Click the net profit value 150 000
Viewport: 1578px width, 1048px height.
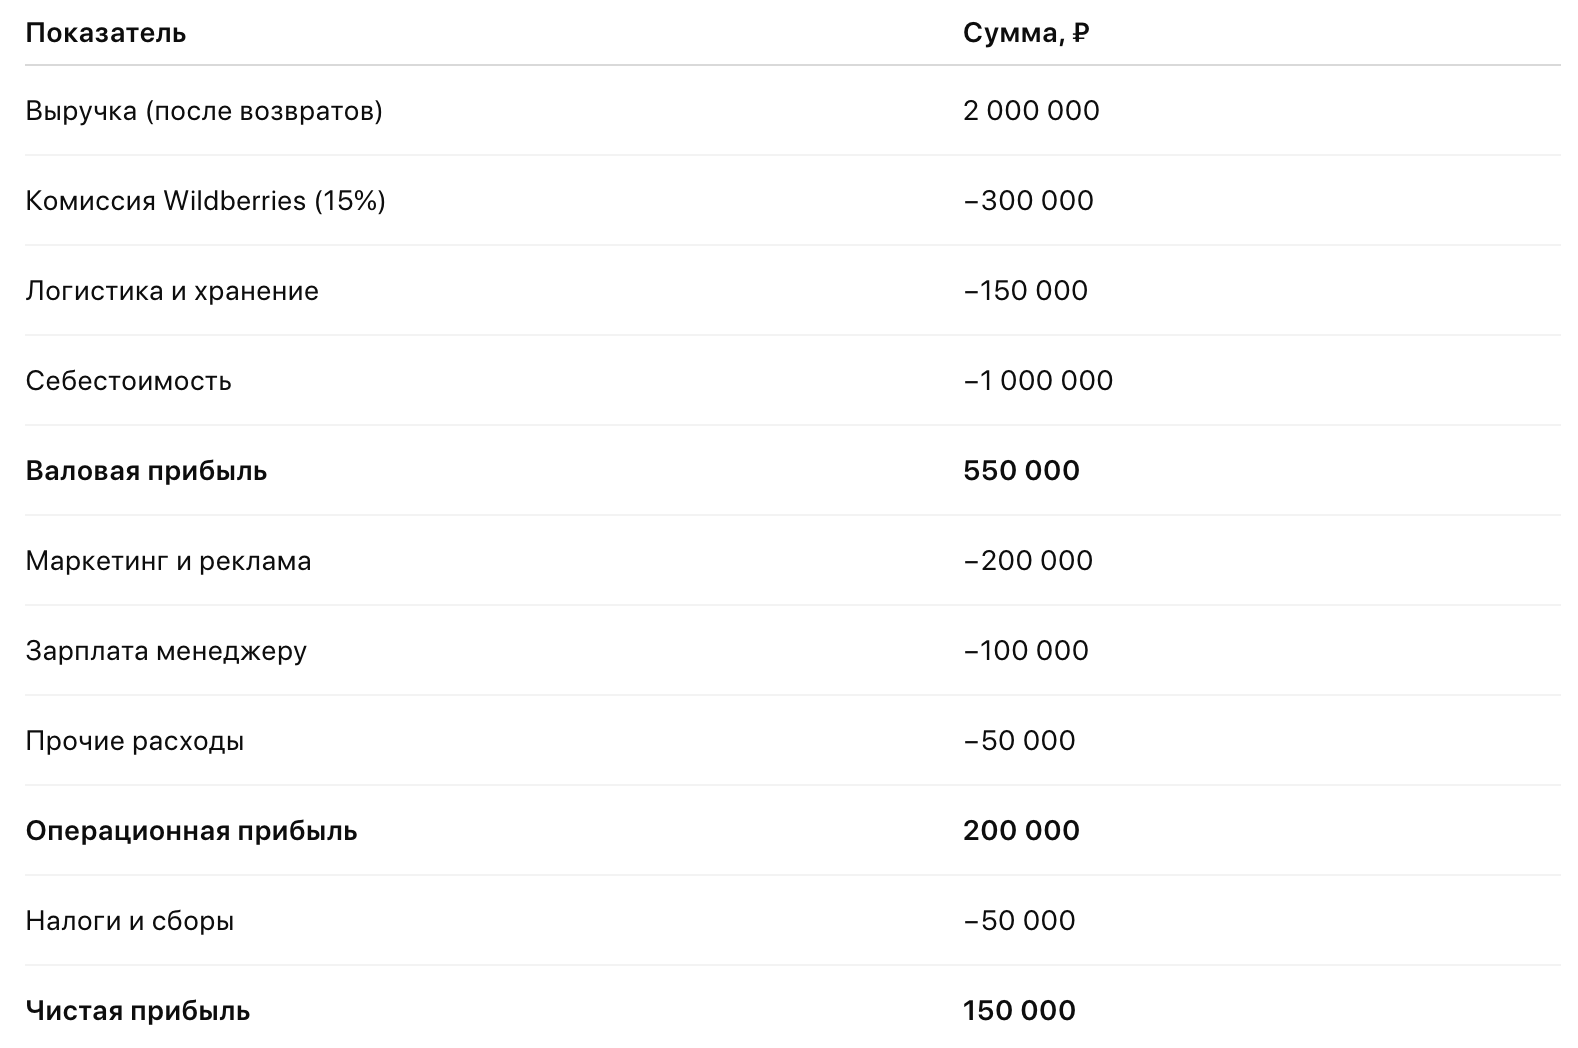tap(1019, 1011)
